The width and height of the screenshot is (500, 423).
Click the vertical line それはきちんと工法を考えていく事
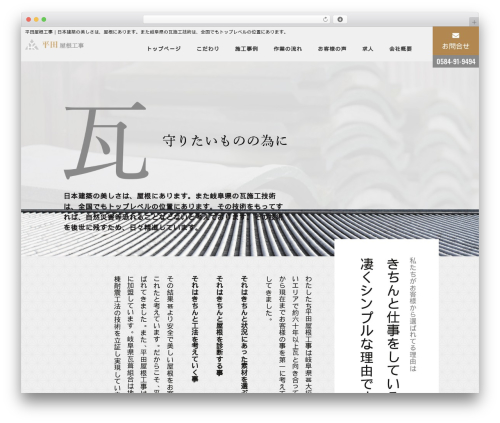click(195, 329)
